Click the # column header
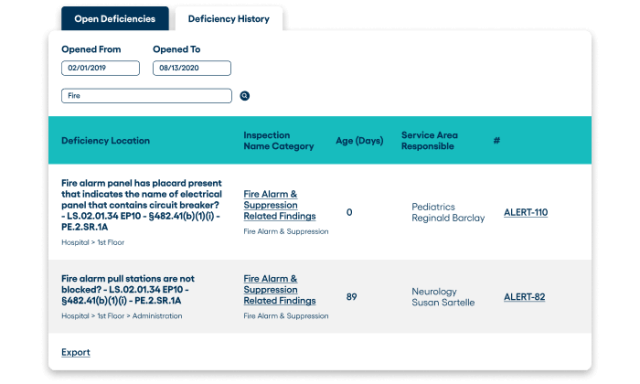This screenshot has width=640, height=384. pyautogui.click(x=496, y=140)
